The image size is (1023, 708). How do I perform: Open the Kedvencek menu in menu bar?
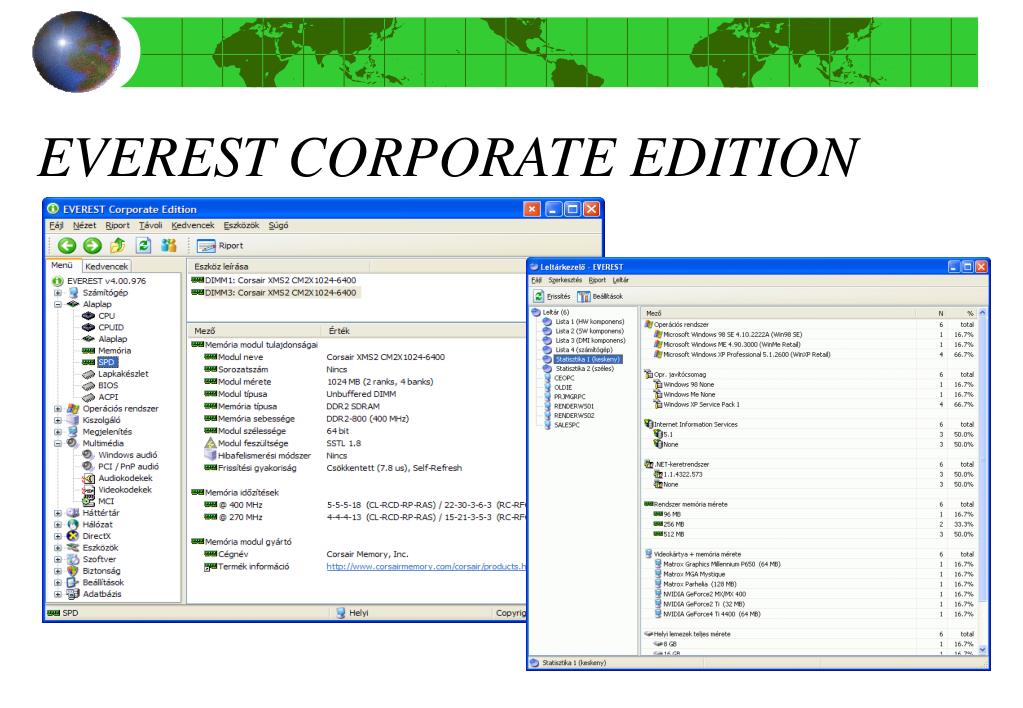click(x=192, y=225)
